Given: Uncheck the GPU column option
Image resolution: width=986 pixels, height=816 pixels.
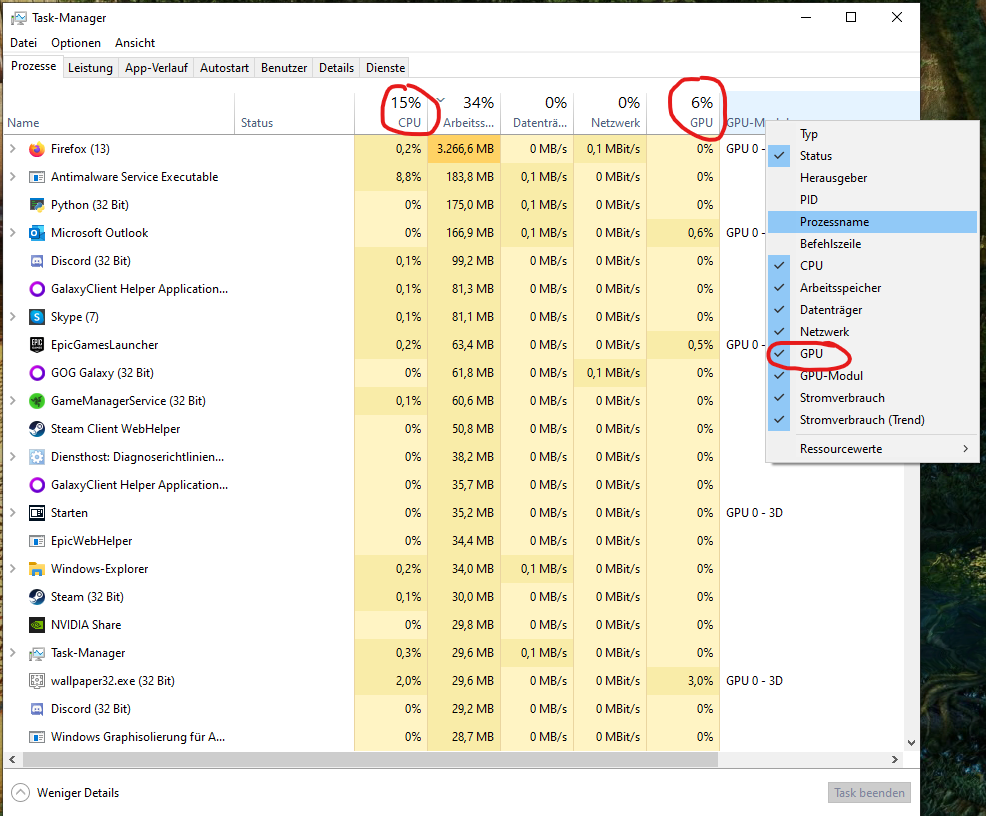Looking at the screenshot, I should (x=810, y=354).
